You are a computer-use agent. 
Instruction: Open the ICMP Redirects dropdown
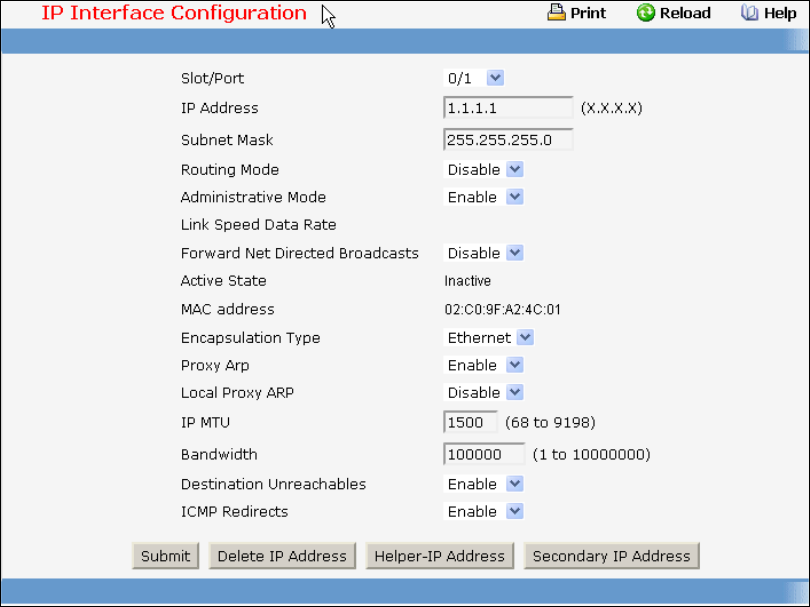pos(484,511)
